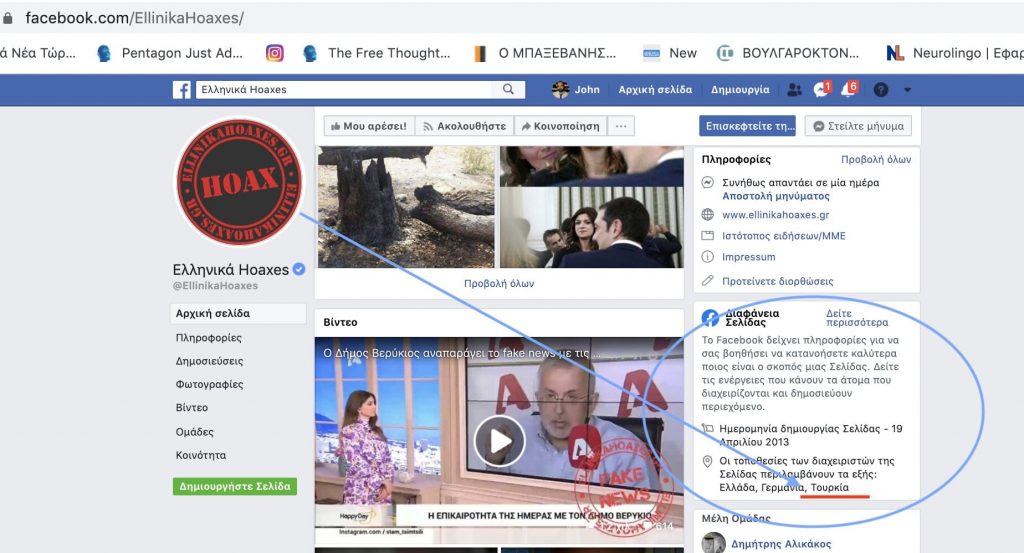Open the notifications bell icon
The image size is (1024, 553).
click(x=849, y=90)
